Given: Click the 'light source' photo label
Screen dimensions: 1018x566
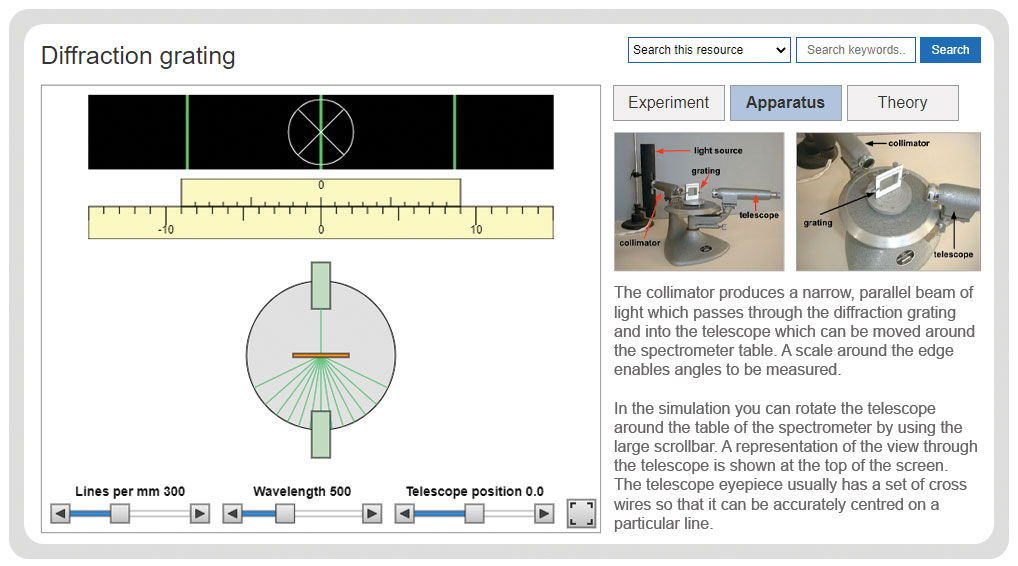Looking at the screenshot, I should (718, 151).
